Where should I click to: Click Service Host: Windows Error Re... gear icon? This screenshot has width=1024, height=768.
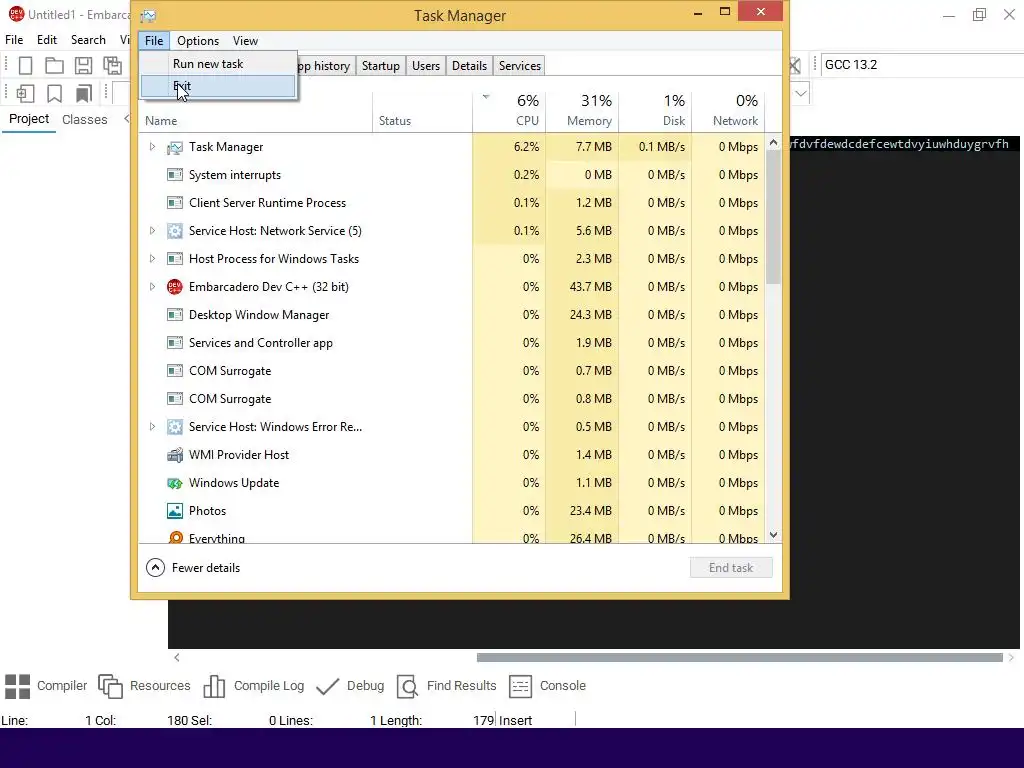click(x=174, y=427)
